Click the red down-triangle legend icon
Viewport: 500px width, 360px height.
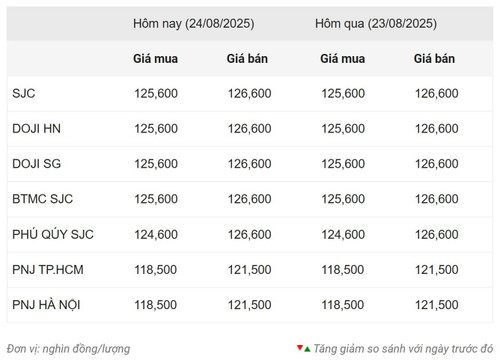(300, 348)
